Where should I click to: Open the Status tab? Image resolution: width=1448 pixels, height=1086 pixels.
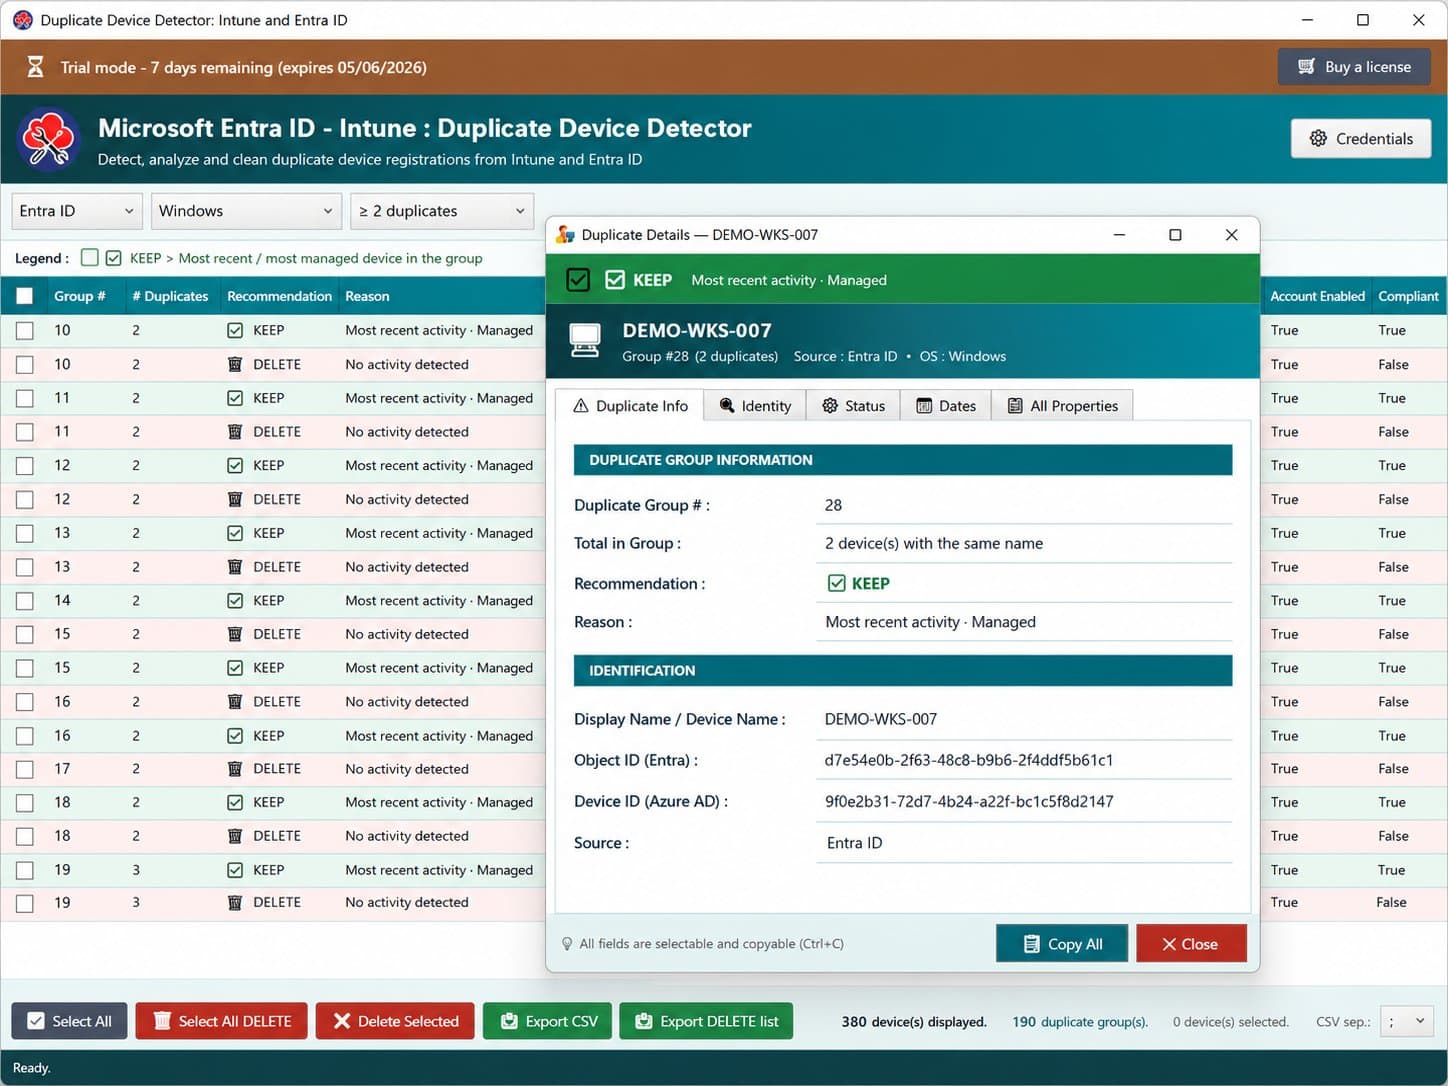[853, 406]
